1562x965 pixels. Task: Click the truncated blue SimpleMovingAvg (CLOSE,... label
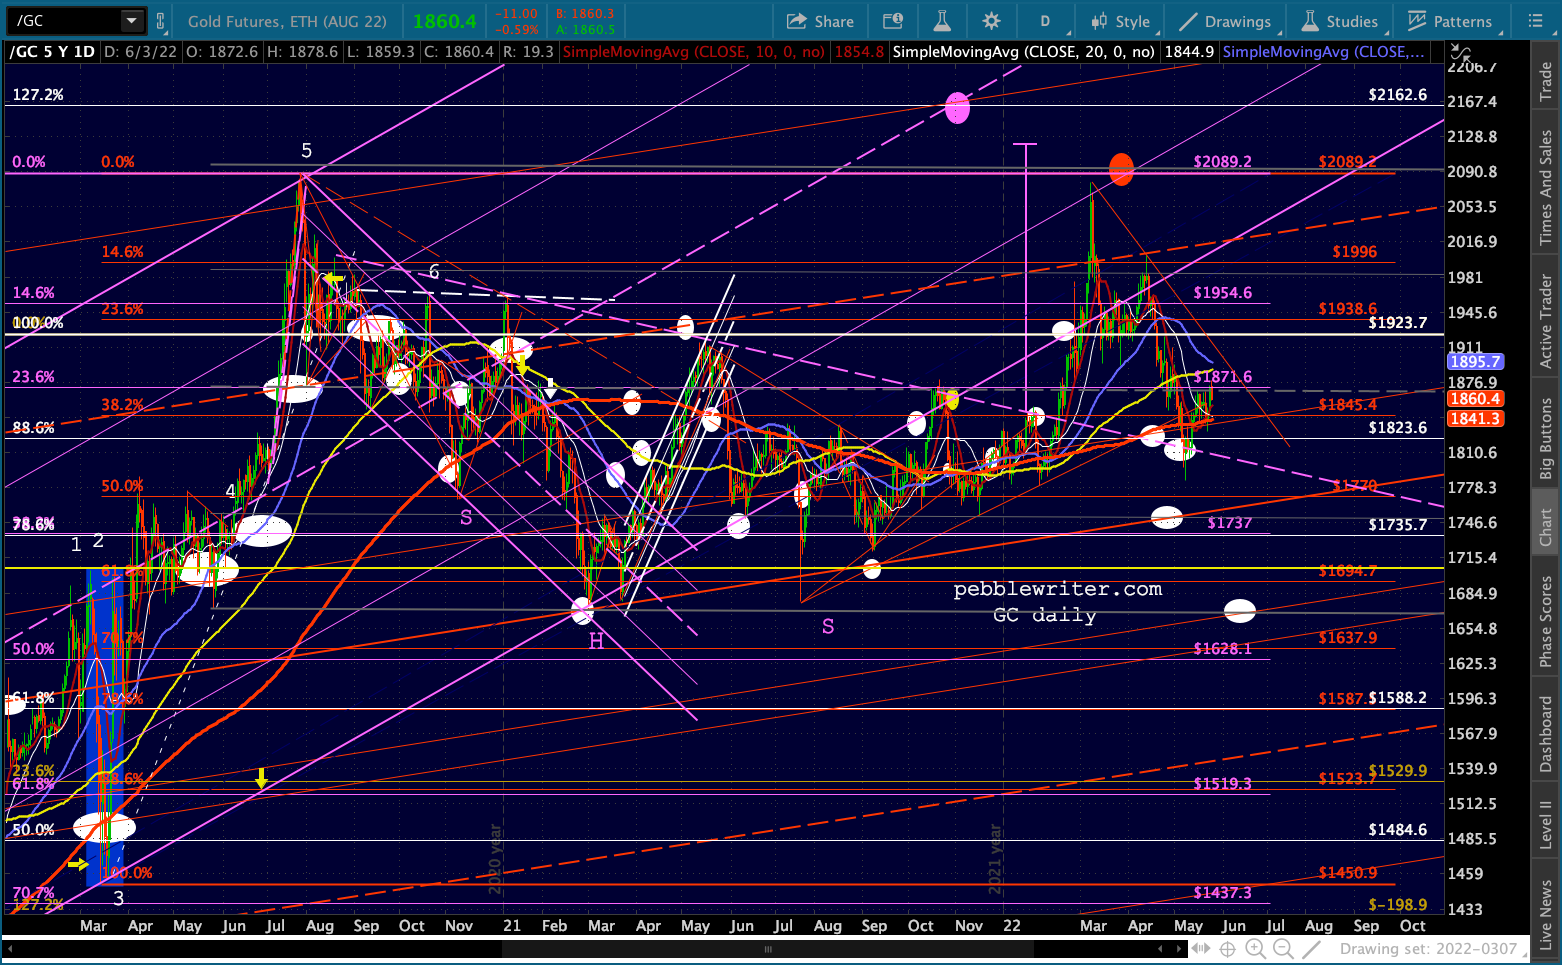[1324, 51]
